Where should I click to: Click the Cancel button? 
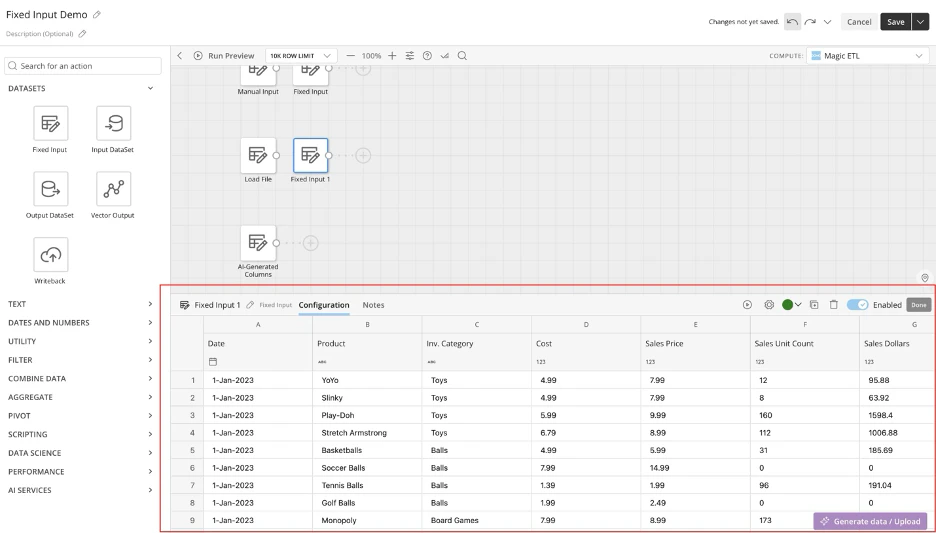[859, 22]
